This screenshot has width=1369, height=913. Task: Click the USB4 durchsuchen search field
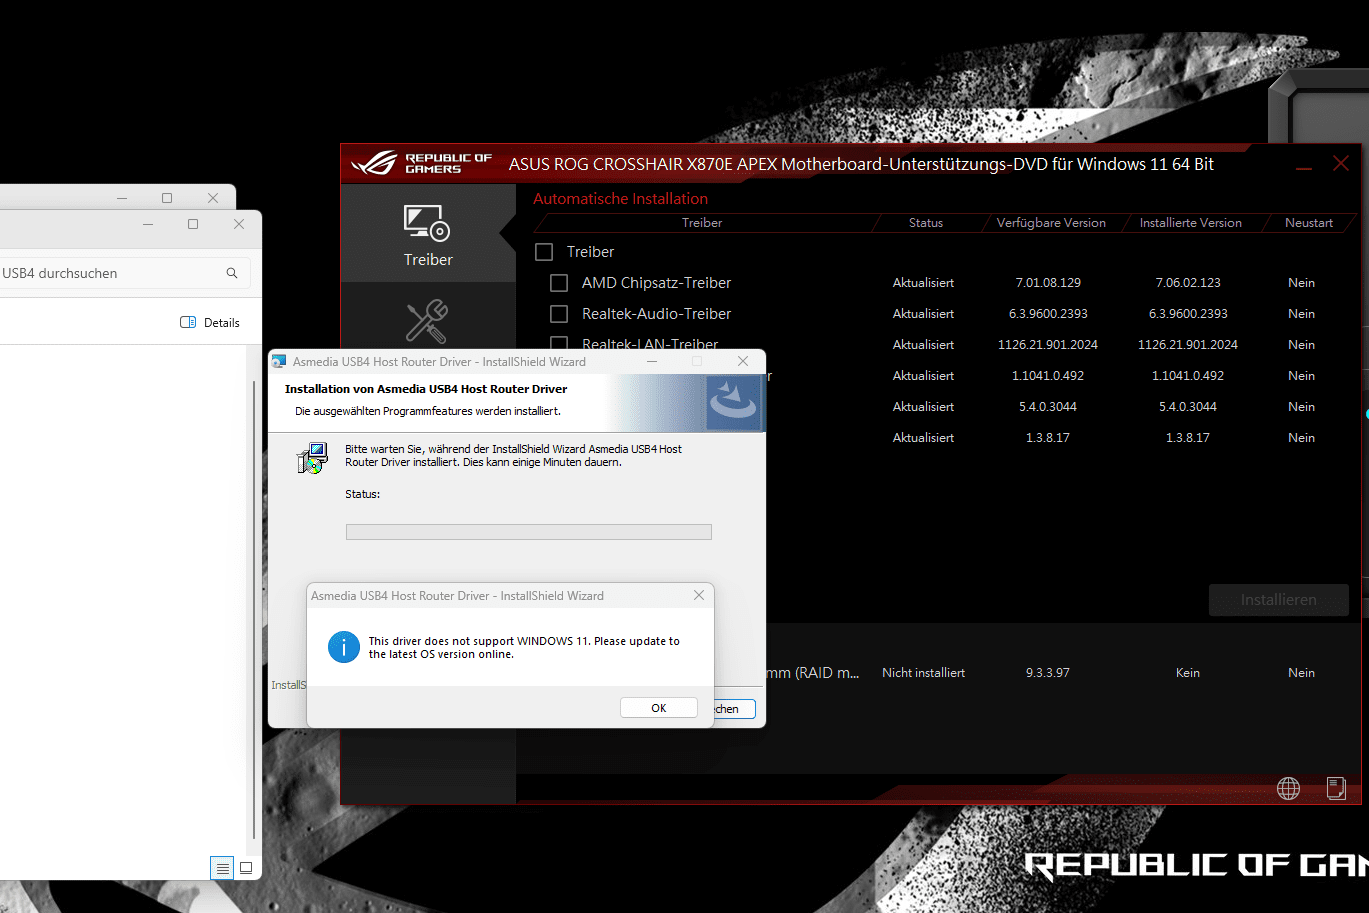click(x=123, y=273)
